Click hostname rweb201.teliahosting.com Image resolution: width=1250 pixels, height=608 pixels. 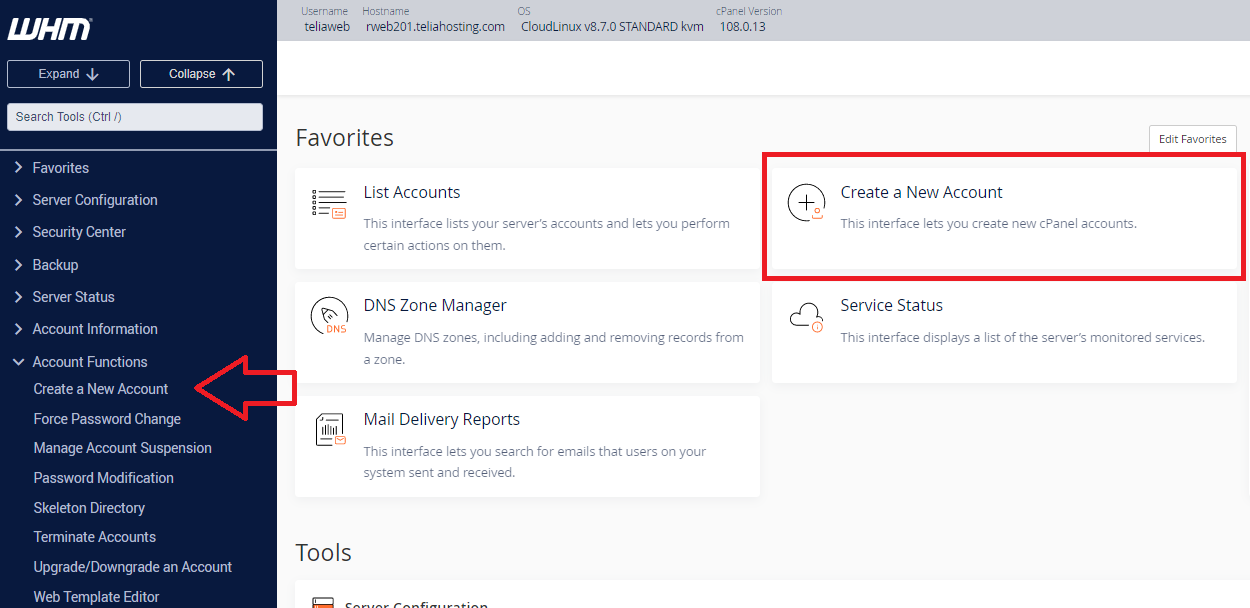[433, 27]
